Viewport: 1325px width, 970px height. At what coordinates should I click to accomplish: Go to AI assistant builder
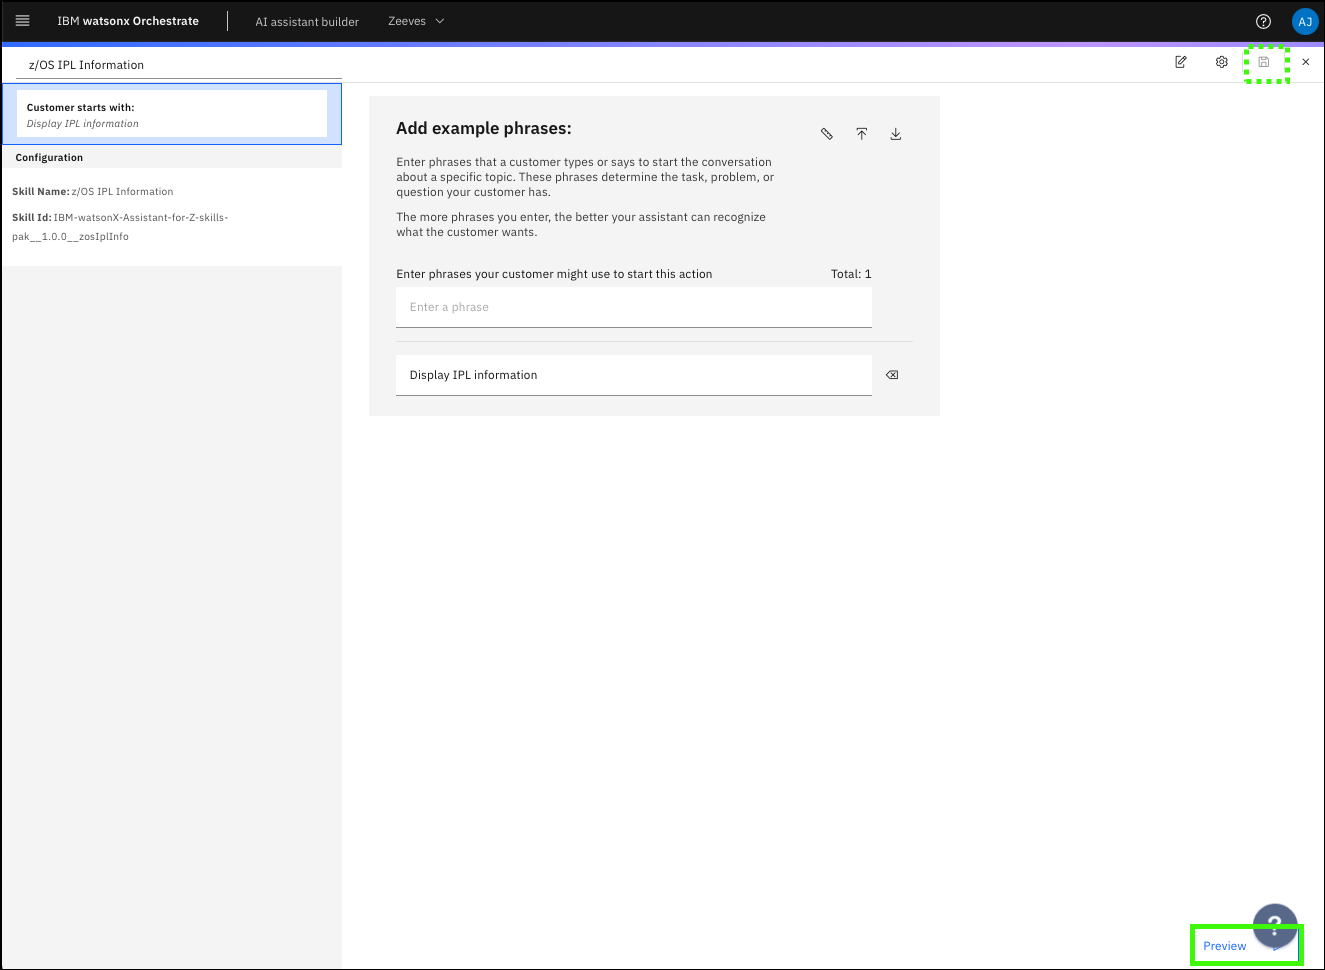click(307, 21)
